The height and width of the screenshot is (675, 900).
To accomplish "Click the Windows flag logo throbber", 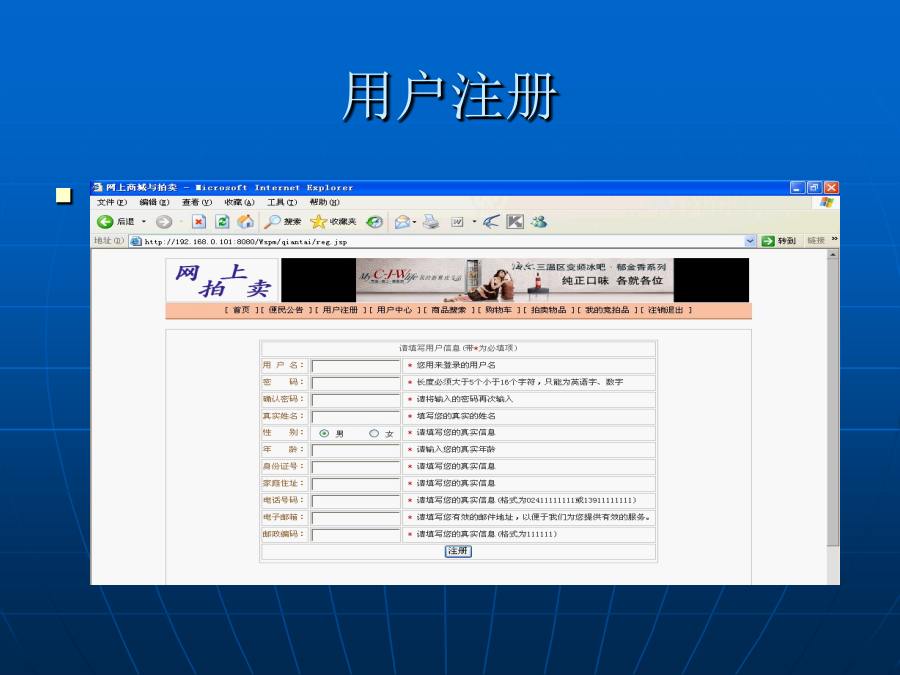I will click(x=827, y=202).
